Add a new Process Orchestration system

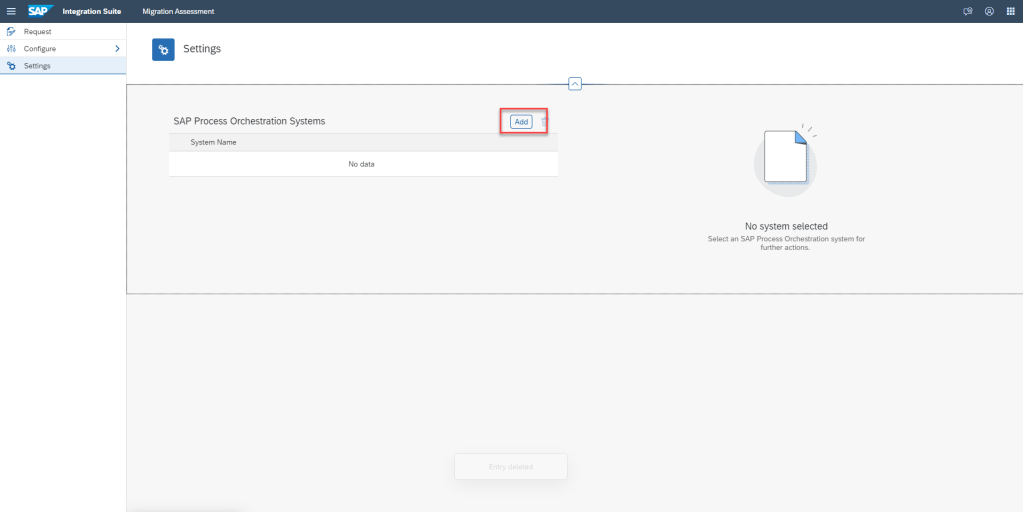(521, 121)
